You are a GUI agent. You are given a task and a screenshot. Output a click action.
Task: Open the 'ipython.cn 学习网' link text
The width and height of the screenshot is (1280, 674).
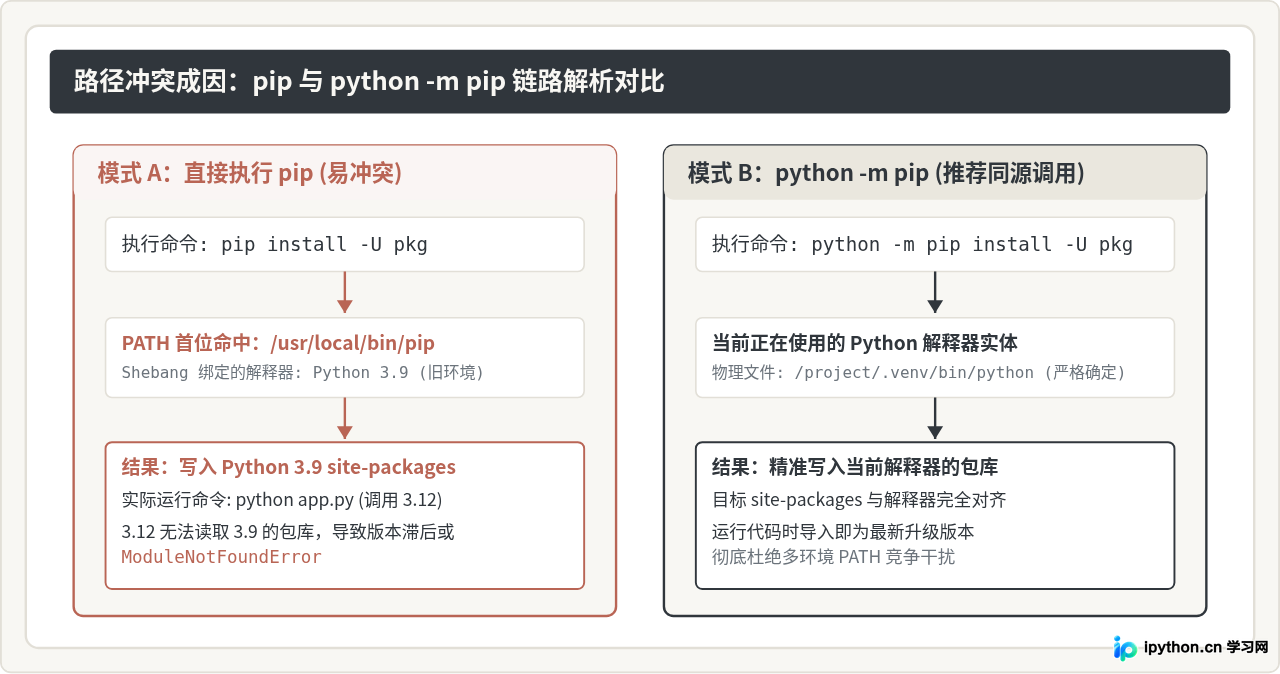pyautogui.click(x=1206, y=648)
